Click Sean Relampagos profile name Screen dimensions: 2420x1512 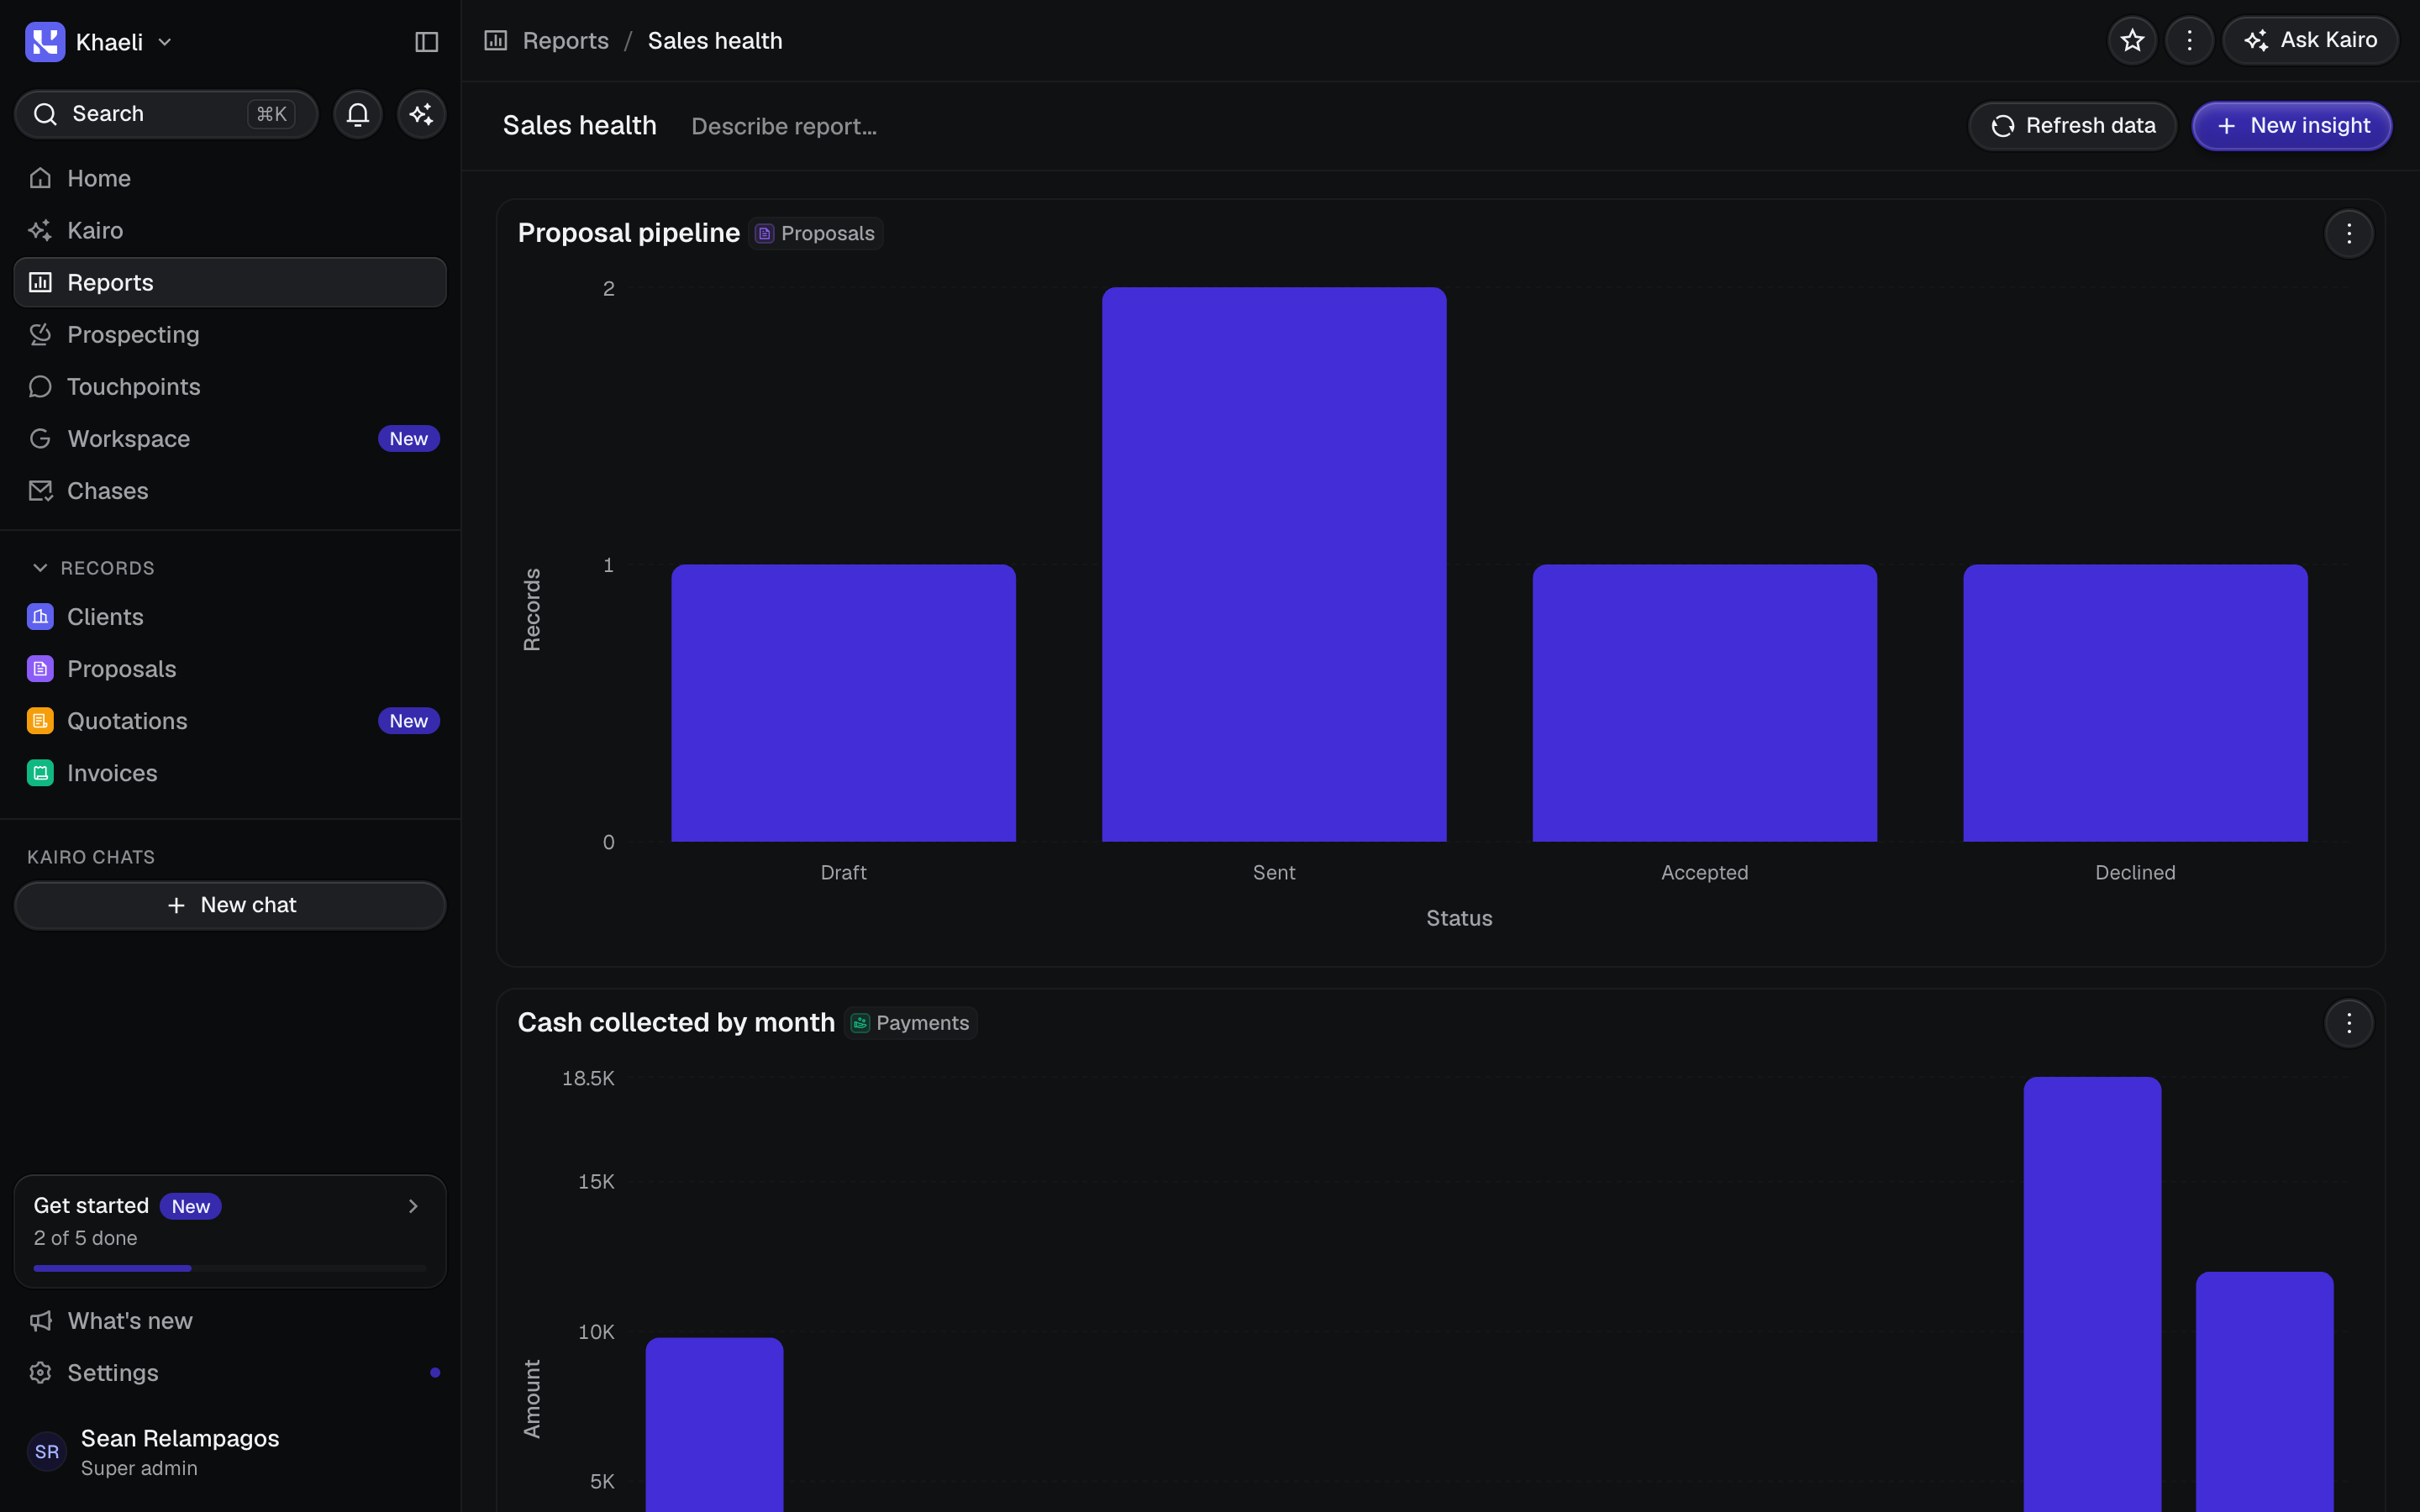(x=180, y=1438)
